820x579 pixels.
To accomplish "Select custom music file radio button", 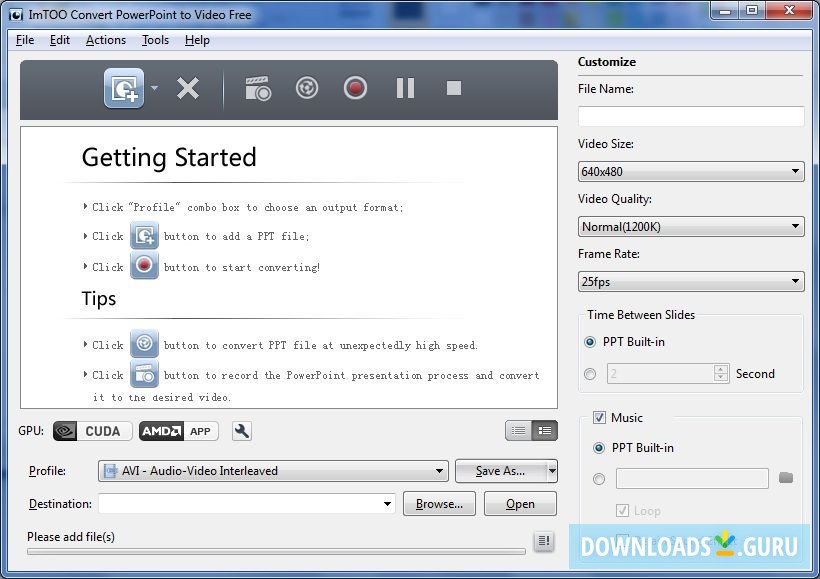I will pyautogui.click(x=599, y=479).
